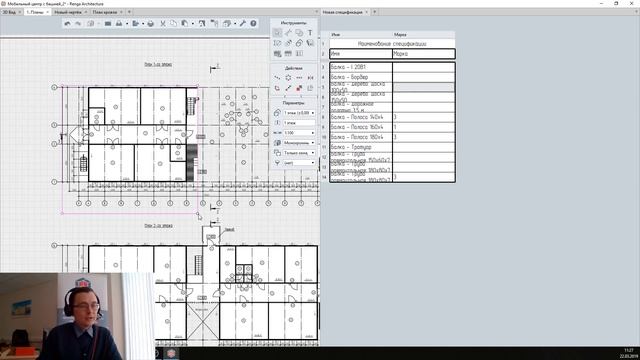Select the row Балка - Полоса 140х4
The width and height of the screenshot is (640, 360).
pos(392,117)
